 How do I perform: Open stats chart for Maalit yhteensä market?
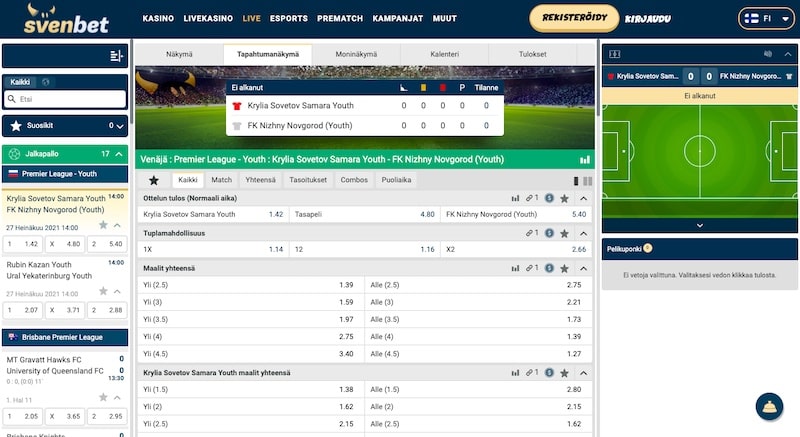pos(515,268)
